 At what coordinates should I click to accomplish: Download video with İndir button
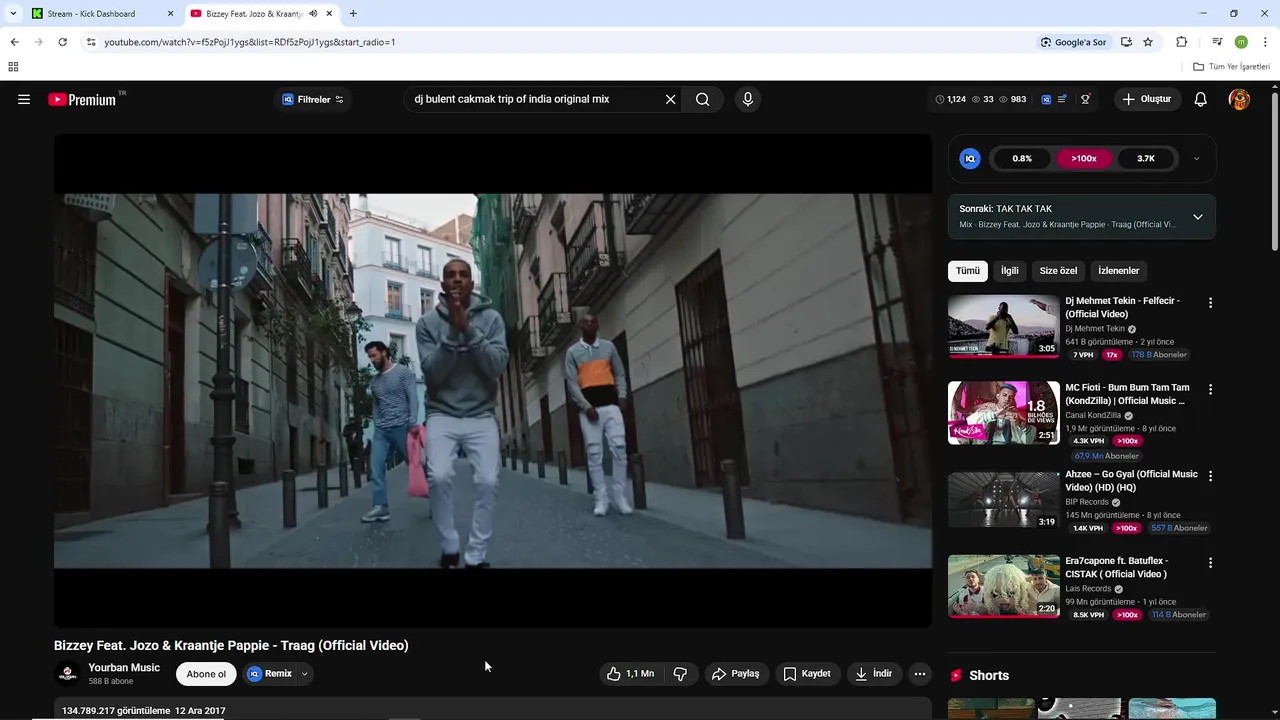click(874, 674)
